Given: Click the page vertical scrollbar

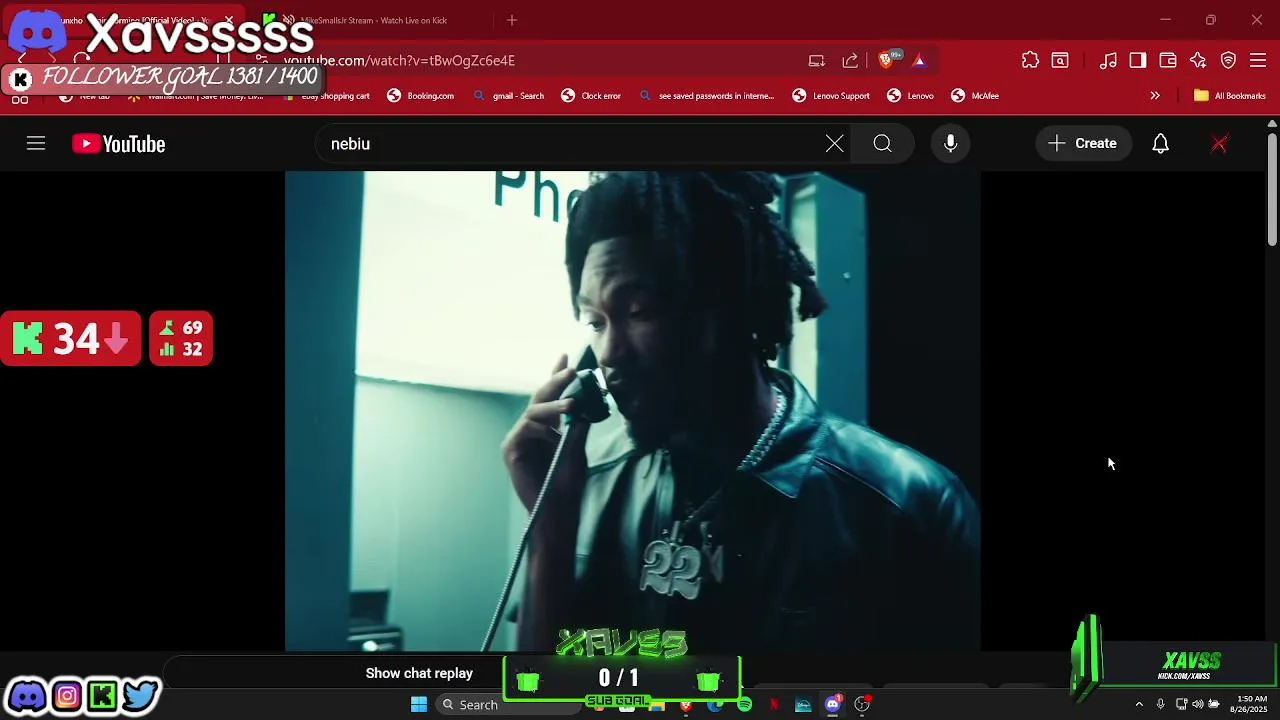Looking at the screenshot, I should click(x=1272, y=190).
